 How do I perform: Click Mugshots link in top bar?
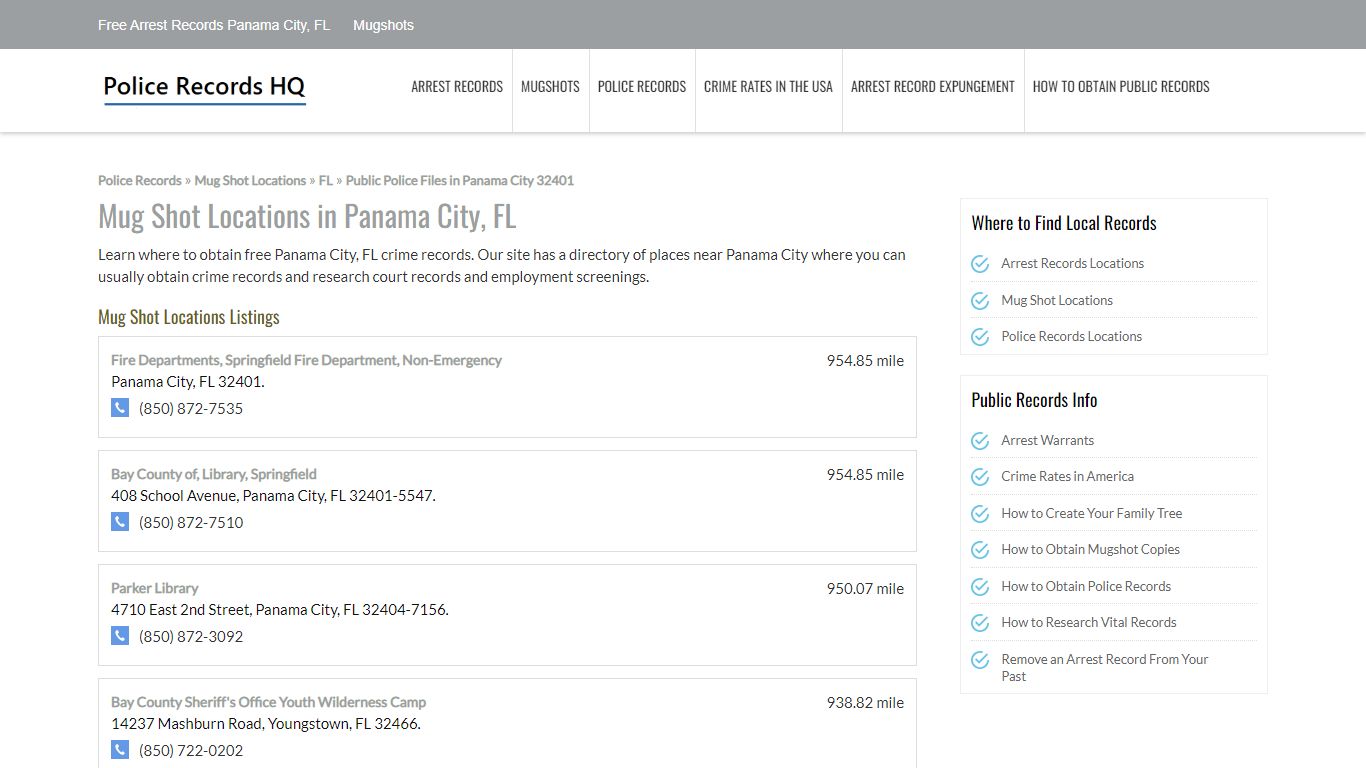click(383, 25)
